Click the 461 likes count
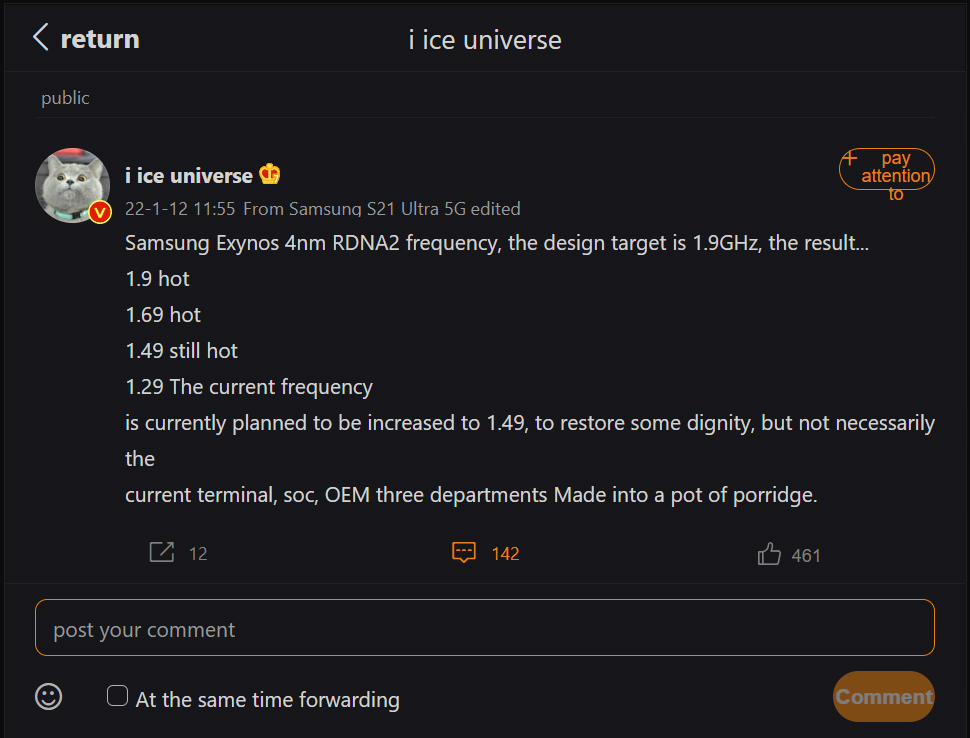This screenshot has width=970, height=738. (x=806, y=555)
